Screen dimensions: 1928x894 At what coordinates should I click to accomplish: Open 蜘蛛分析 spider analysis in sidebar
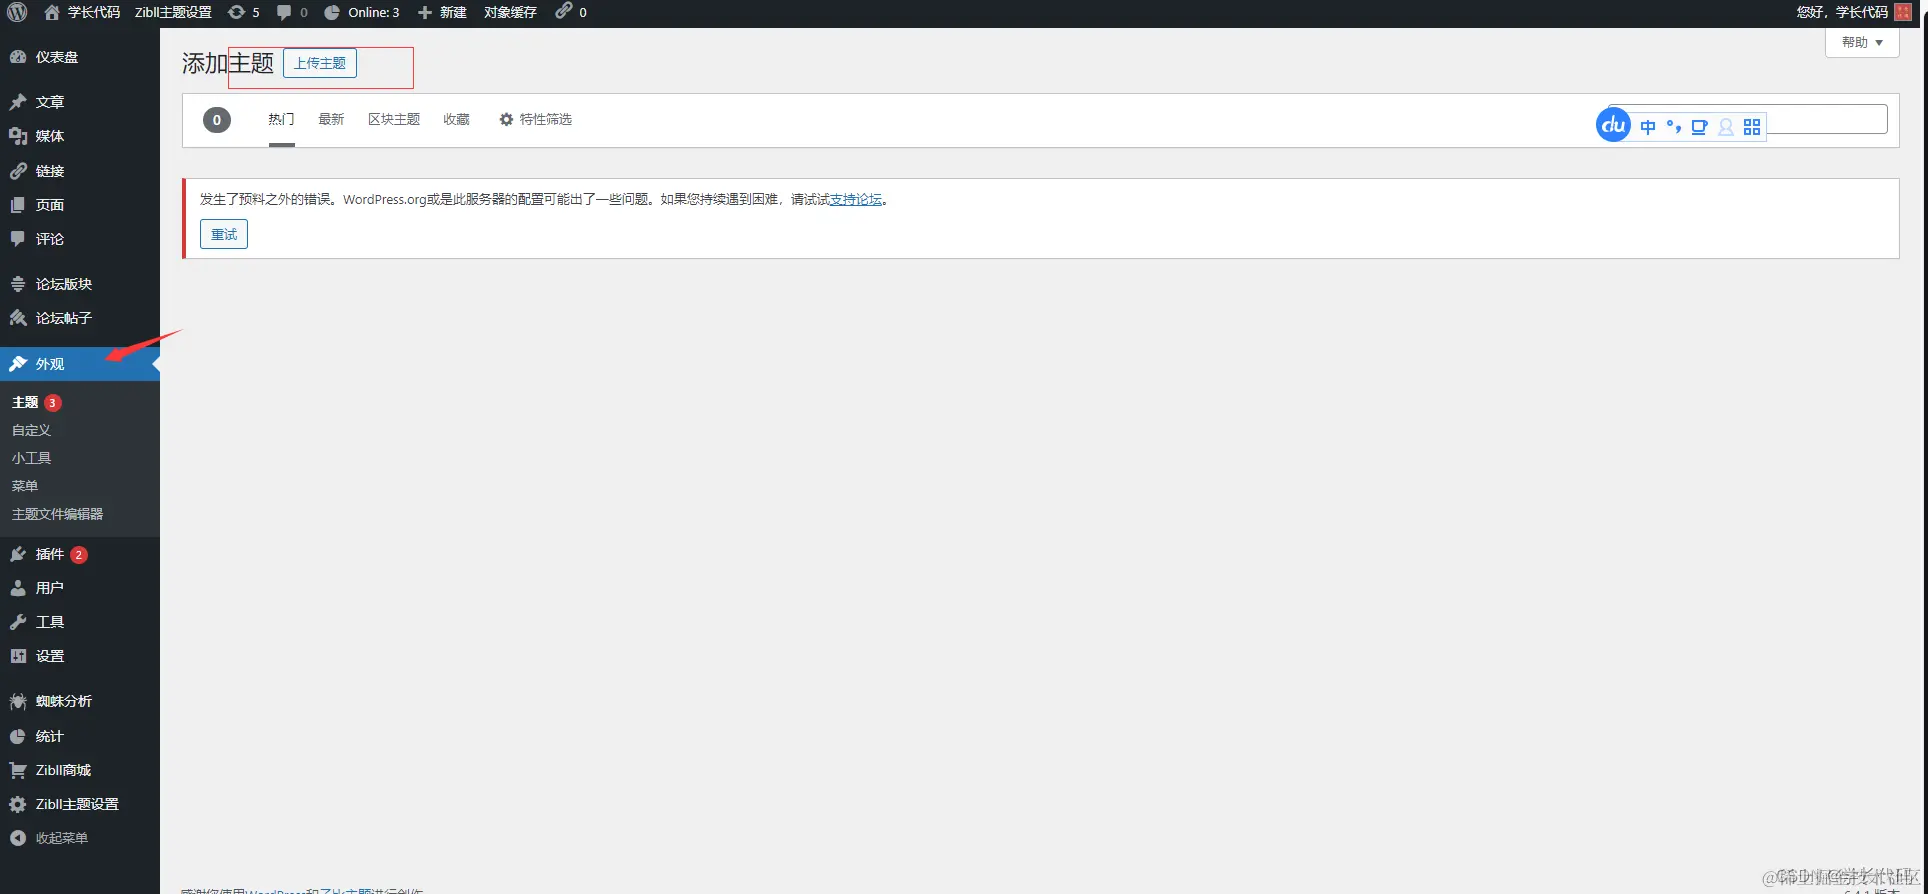pos(80,701)
